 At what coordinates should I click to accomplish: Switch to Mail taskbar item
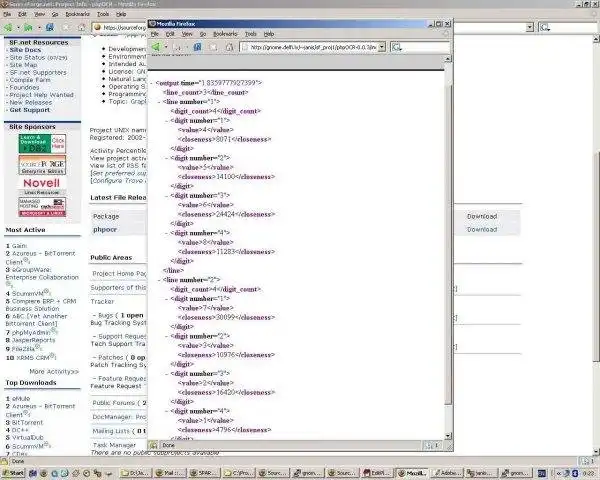click(x=170, y=473)
